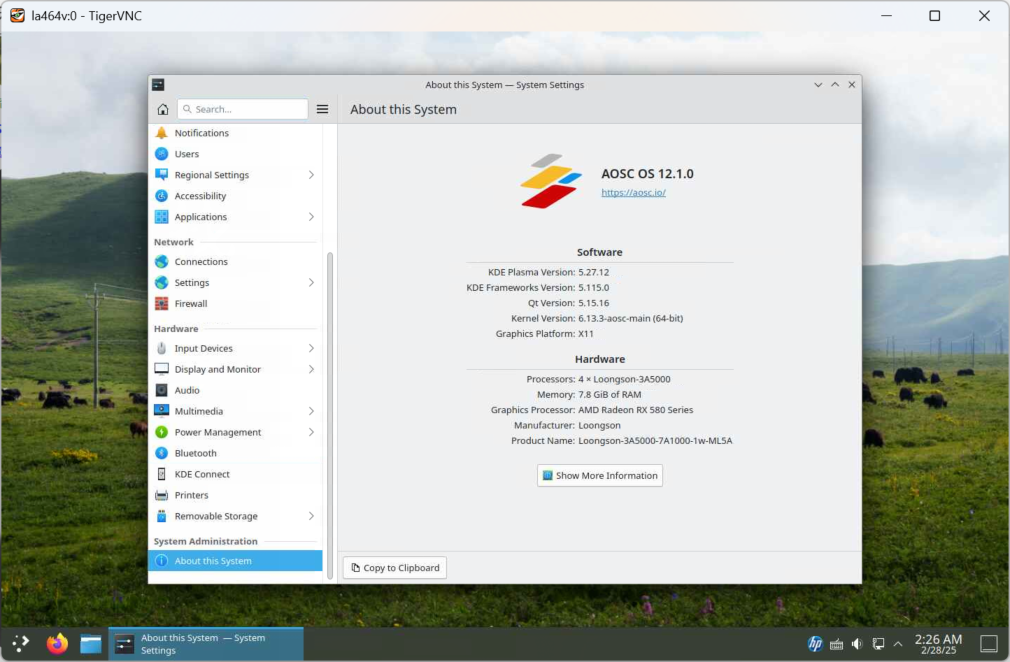
Task: Open the hamburger menu beside search
Action: pos(322,109)
